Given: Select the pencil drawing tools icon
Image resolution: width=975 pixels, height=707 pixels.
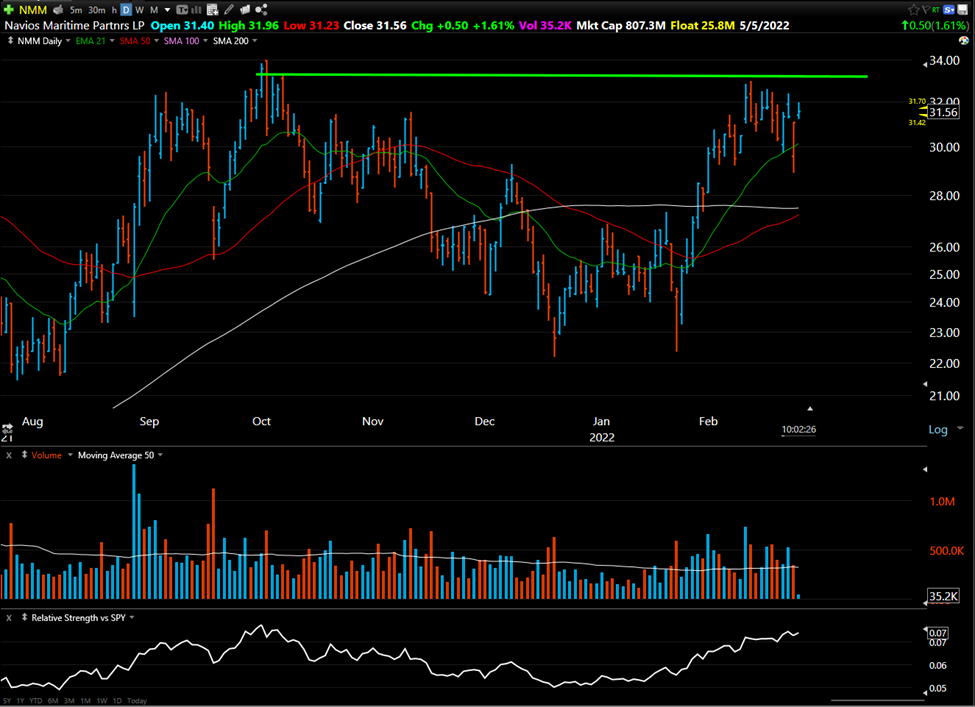Looking at the screenshot, I should [229, 9].
